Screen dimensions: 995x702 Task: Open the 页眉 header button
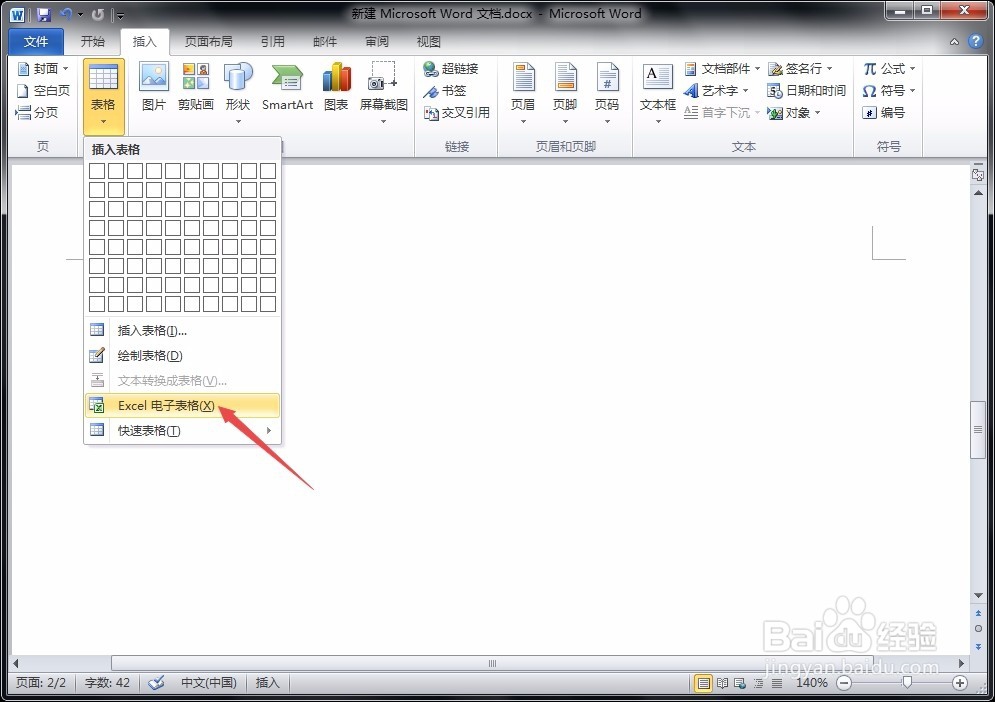click(x=524, y=93)
